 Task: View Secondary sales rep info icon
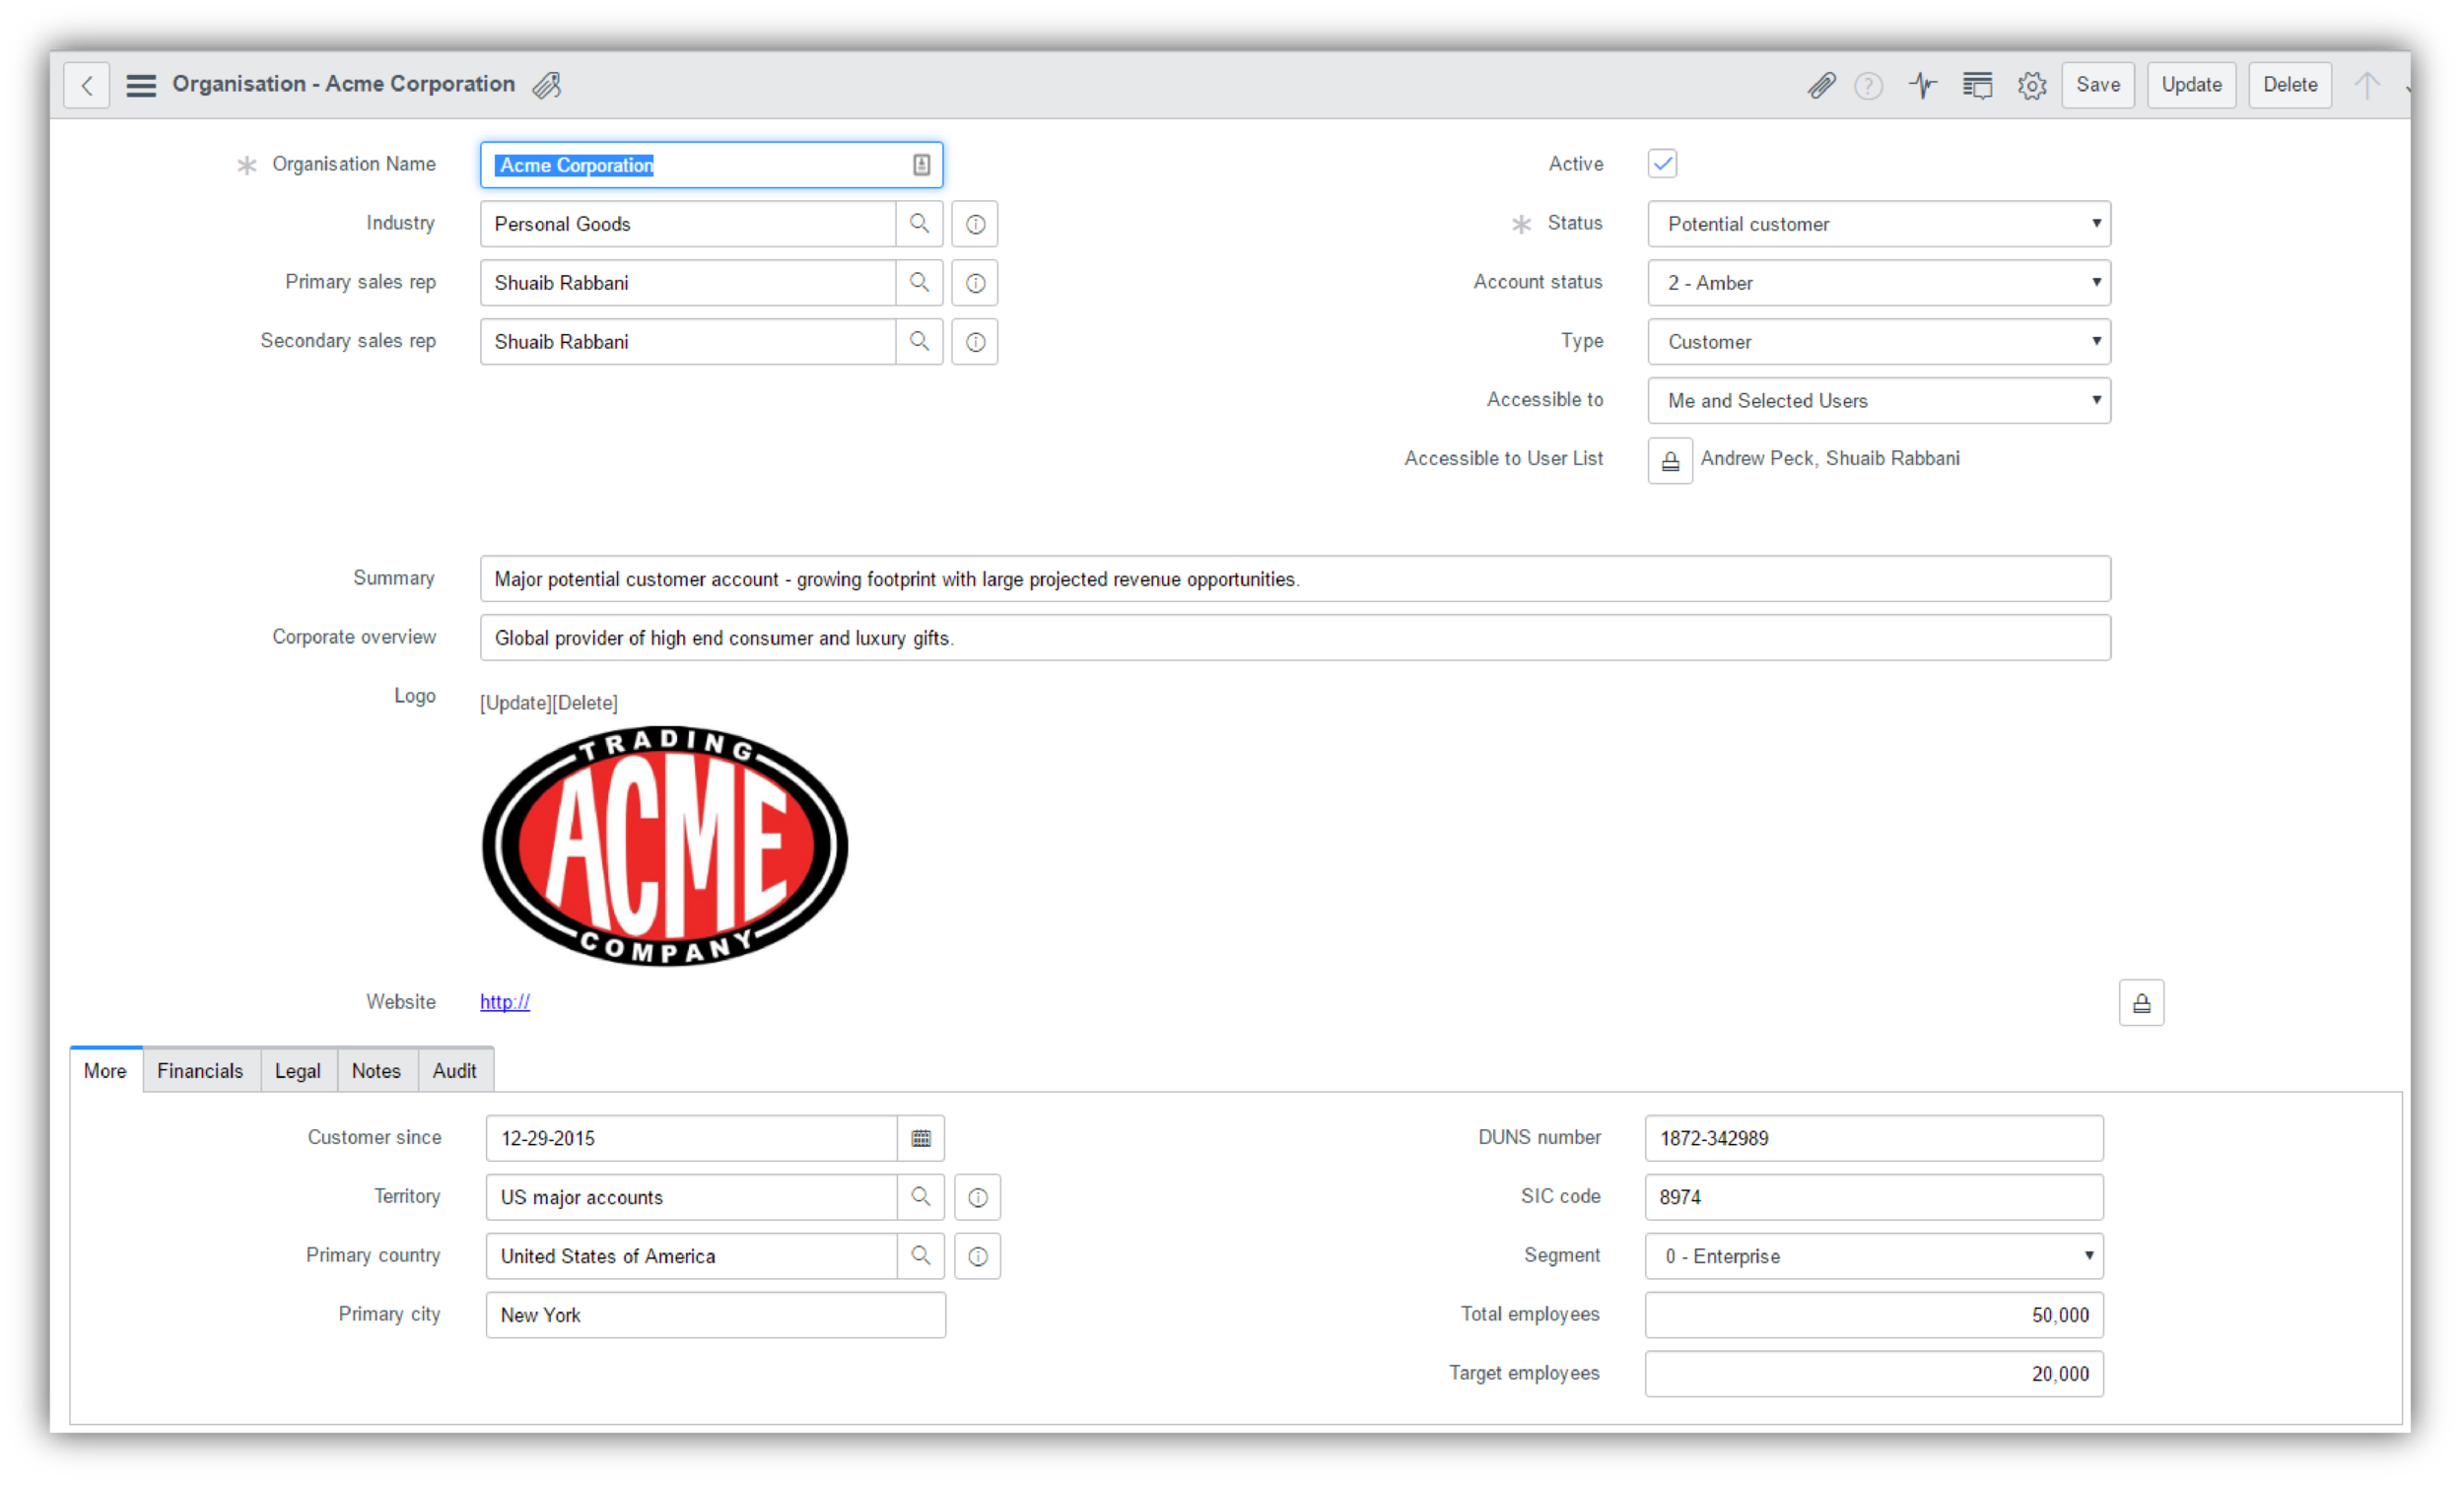click(x=975, y=342)
